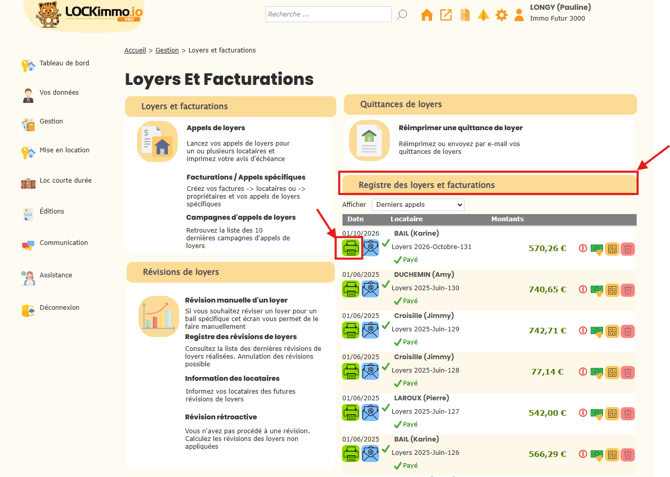This screenshot has width=670, height=477.
Task: Delete the 77,14 € Croisille entry
Action: pos(628,372)
